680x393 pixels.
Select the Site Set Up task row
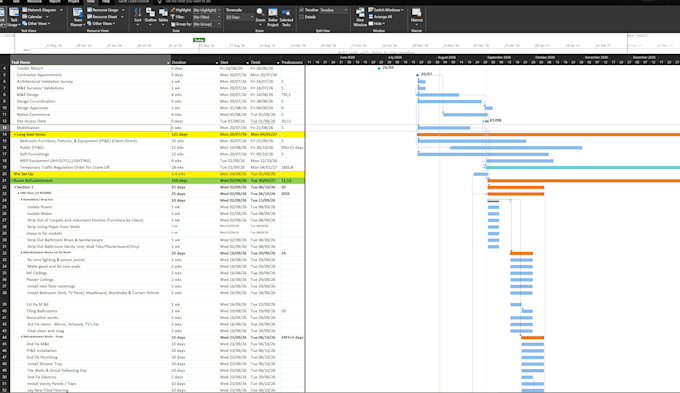(157, 174)
